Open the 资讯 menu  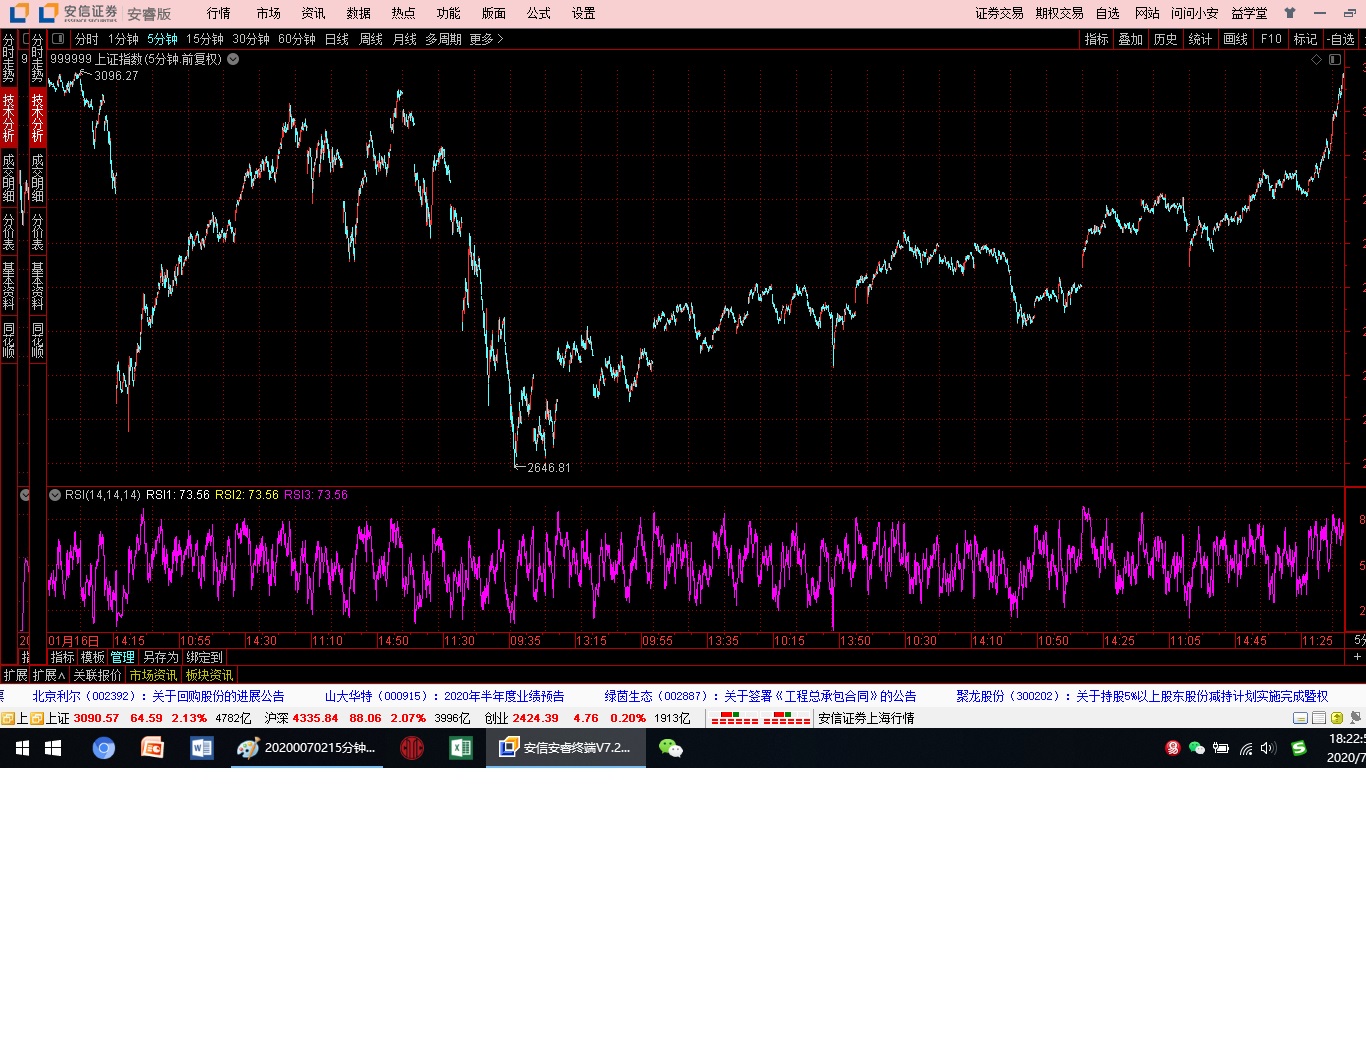click(x=314, y=13)
